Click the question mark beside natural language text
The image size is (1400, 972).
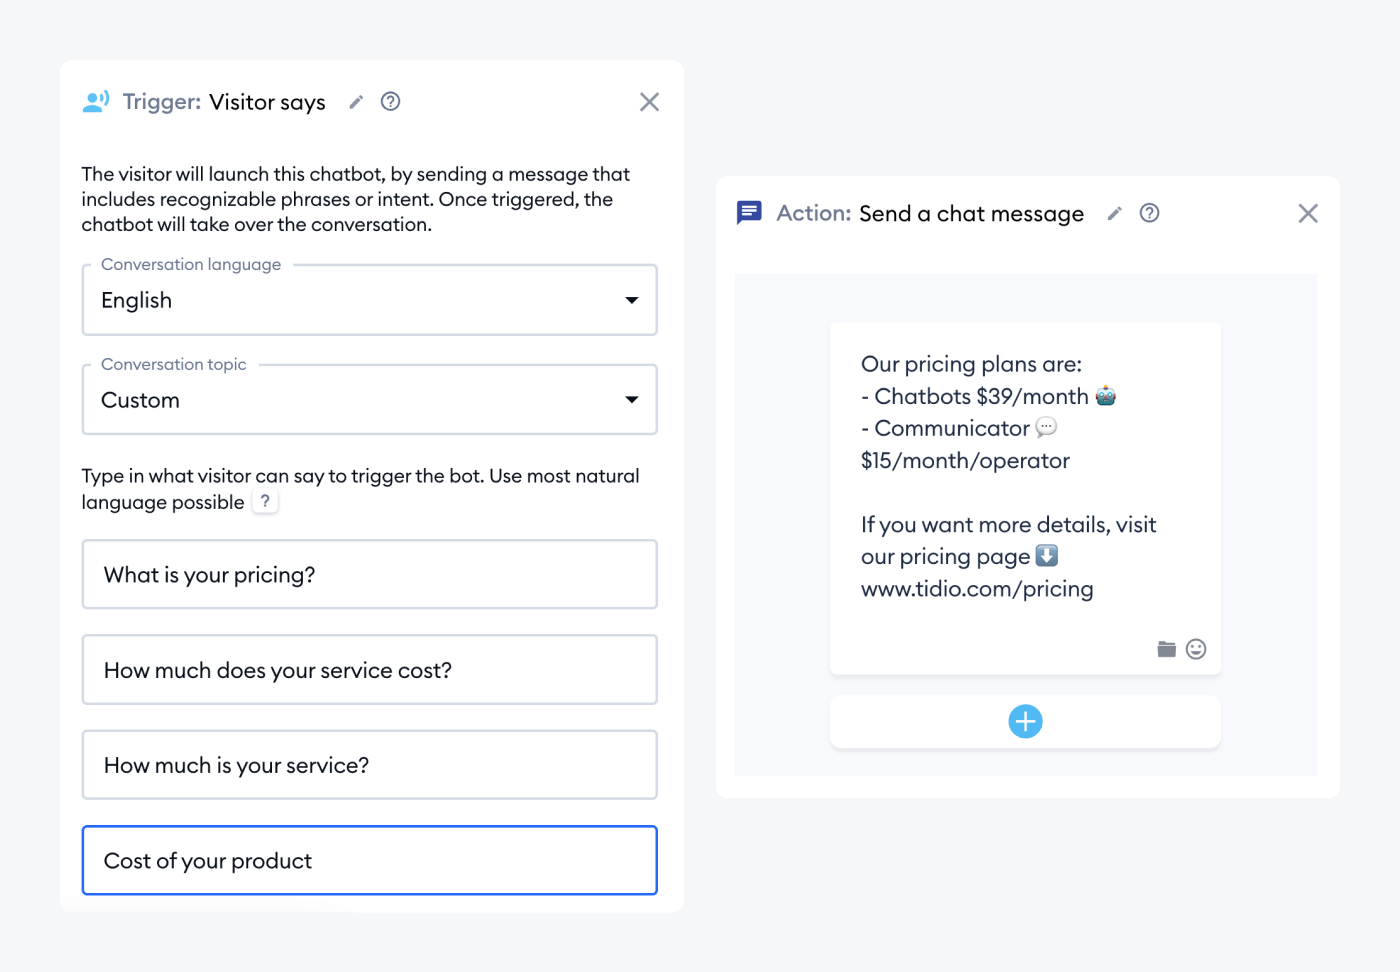click(x=264, y=501)
